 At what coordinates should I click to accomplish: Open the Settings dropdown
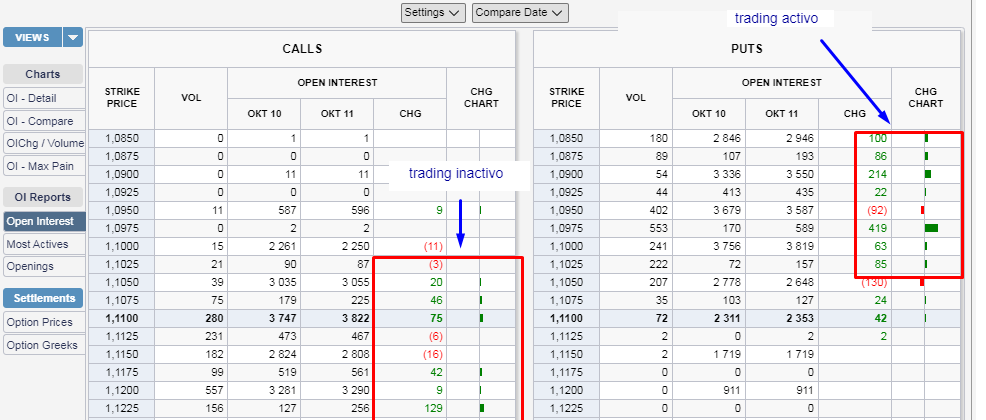(x=433, y=13)
